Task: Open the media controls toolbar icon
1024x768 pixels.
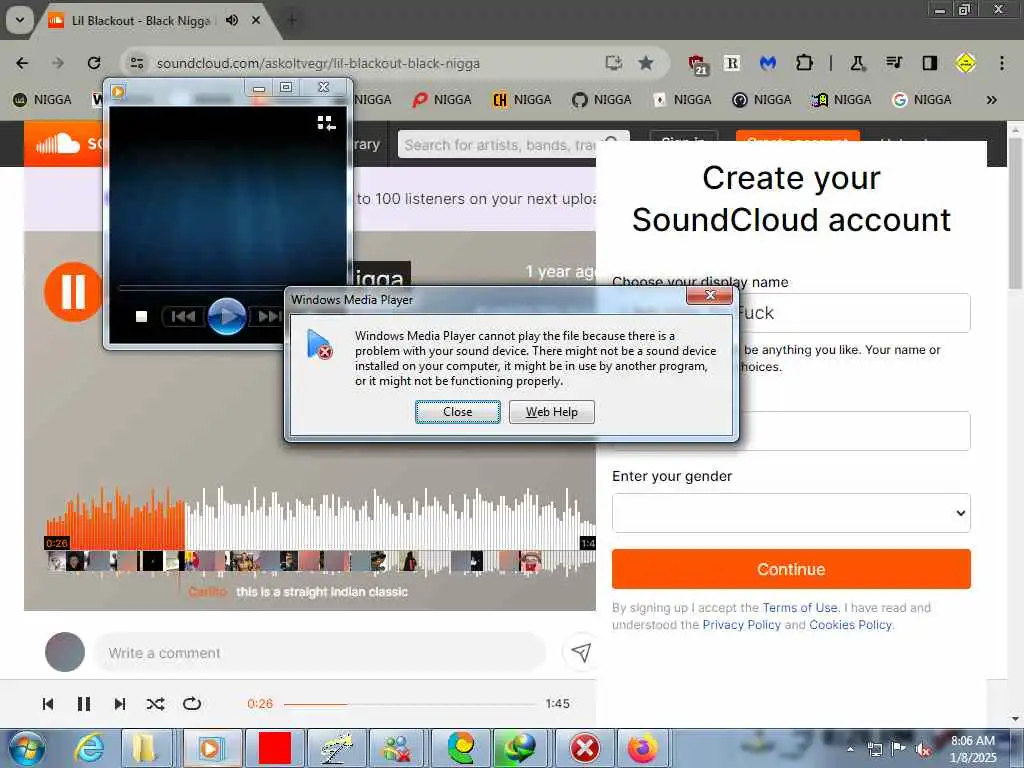Action: pos(894,63)
